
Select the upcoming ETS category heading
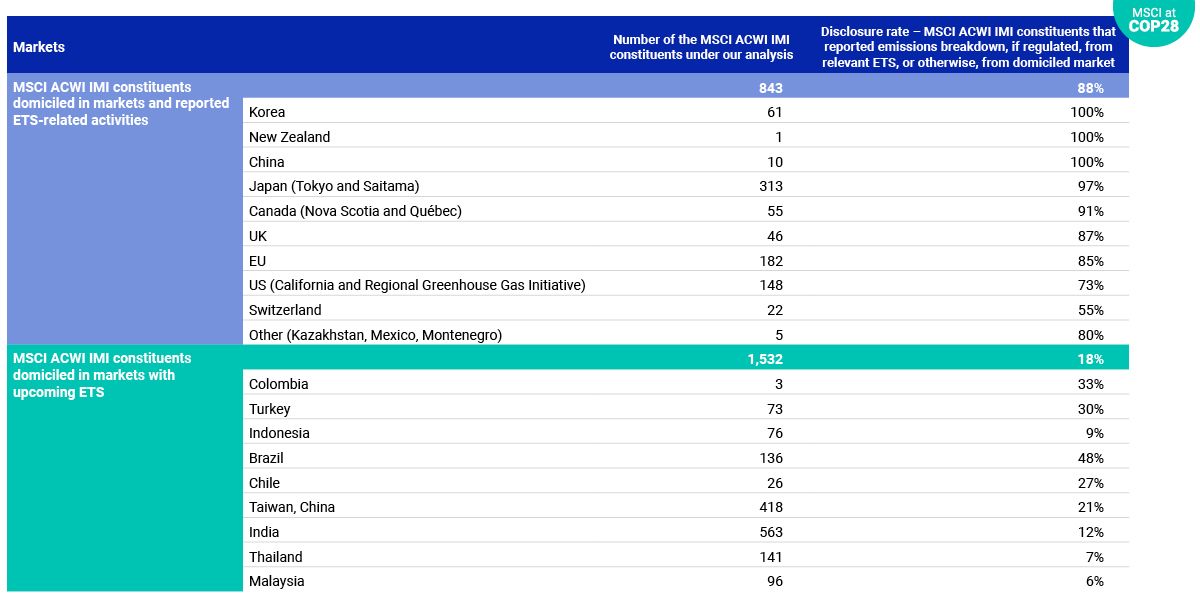(x=102, y=375)
